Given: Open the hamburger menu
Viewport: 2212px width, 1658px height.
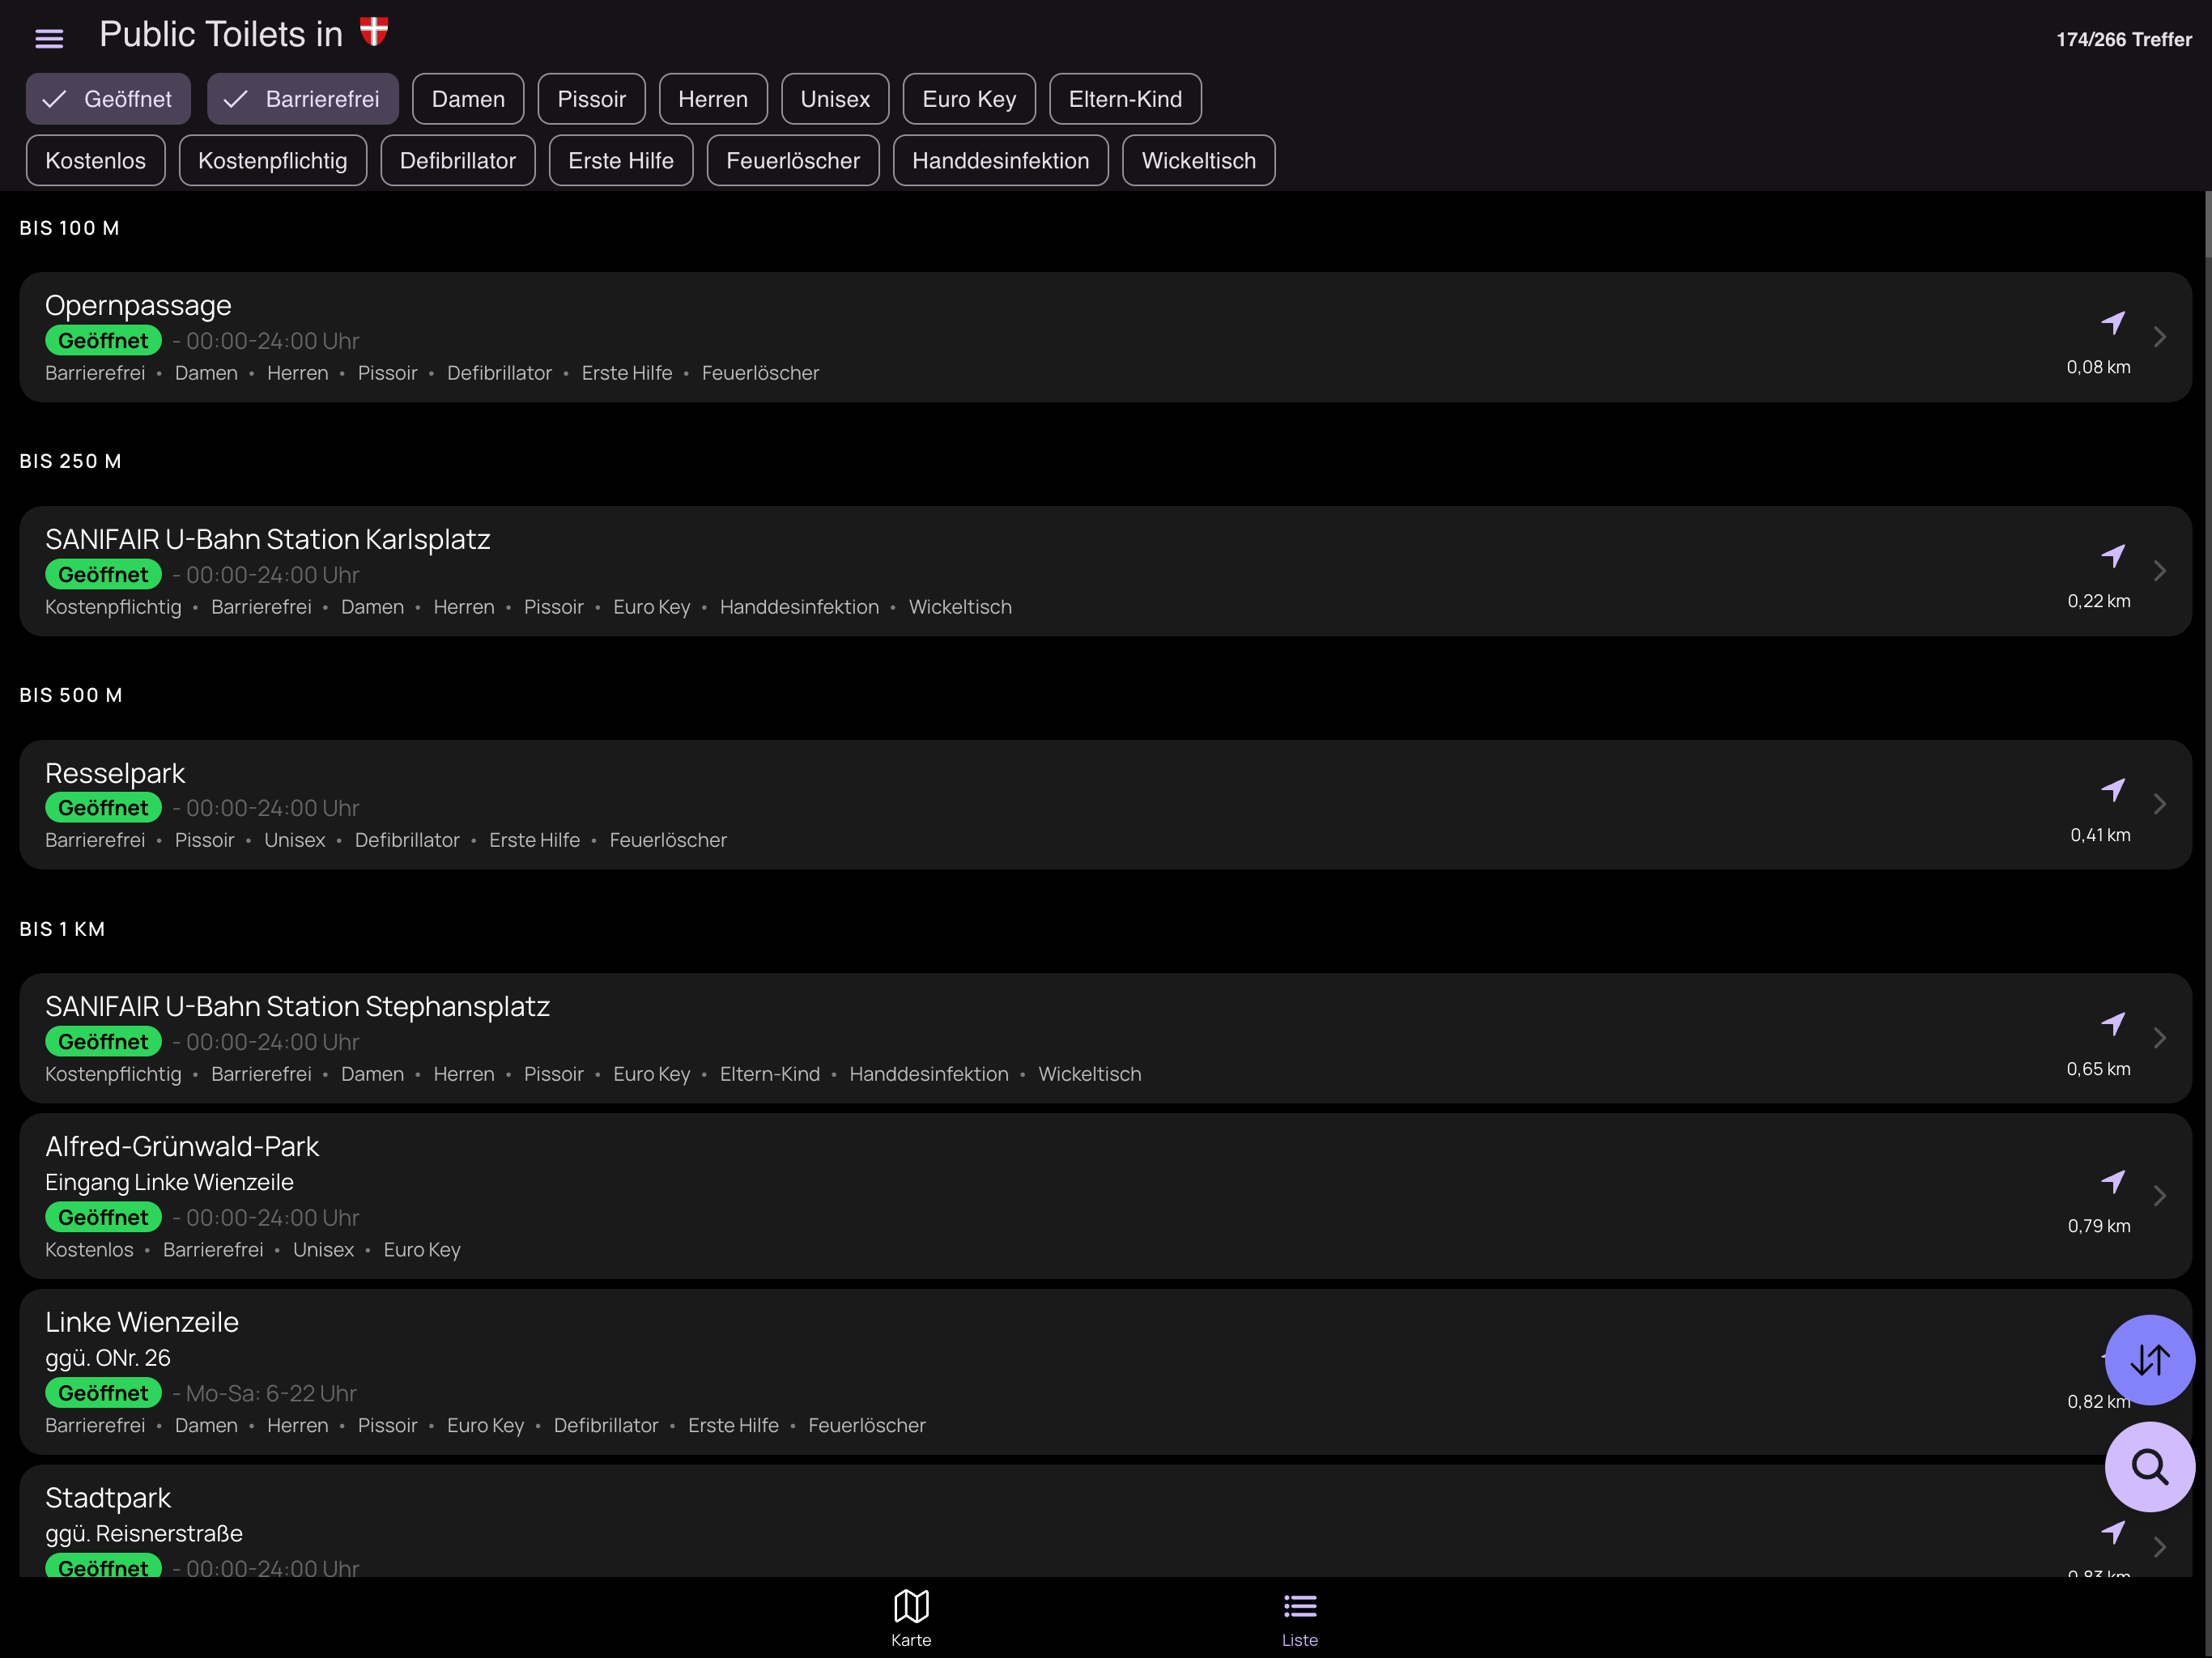Looking at the screenshot, I should [49, 38].
